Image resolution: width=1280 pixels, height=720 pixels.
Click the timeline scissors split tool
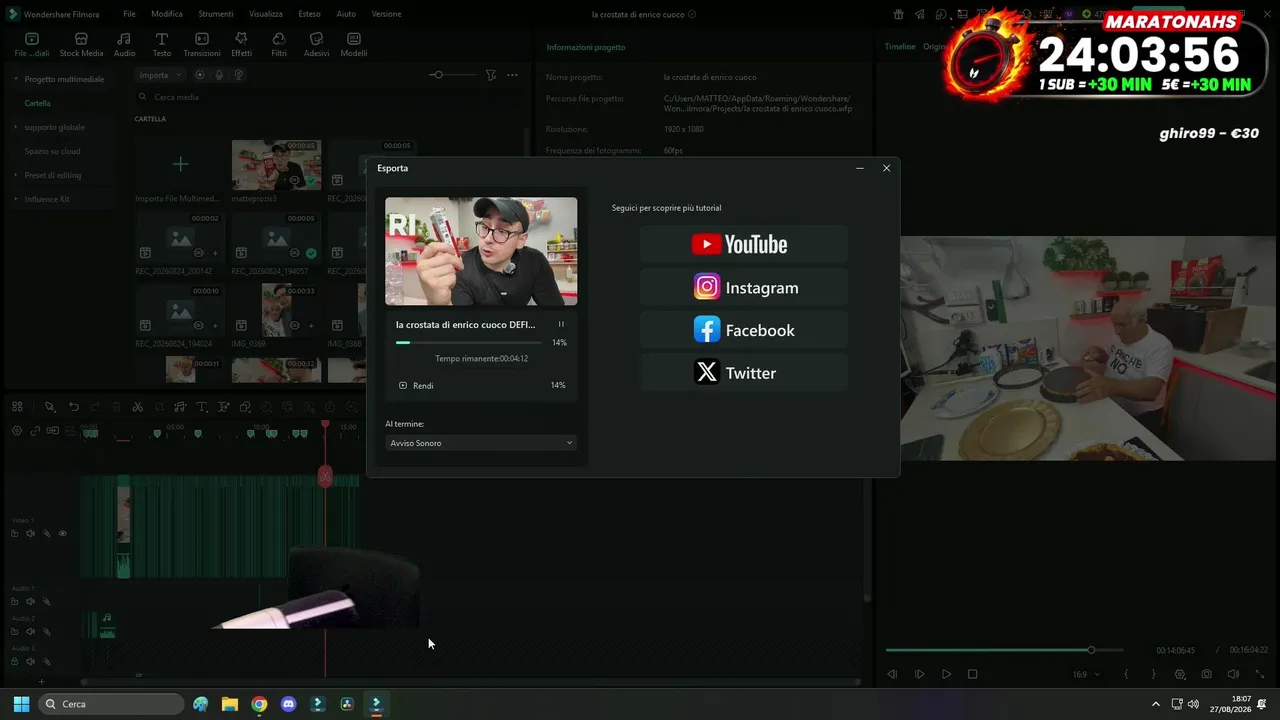coord(138,407)
